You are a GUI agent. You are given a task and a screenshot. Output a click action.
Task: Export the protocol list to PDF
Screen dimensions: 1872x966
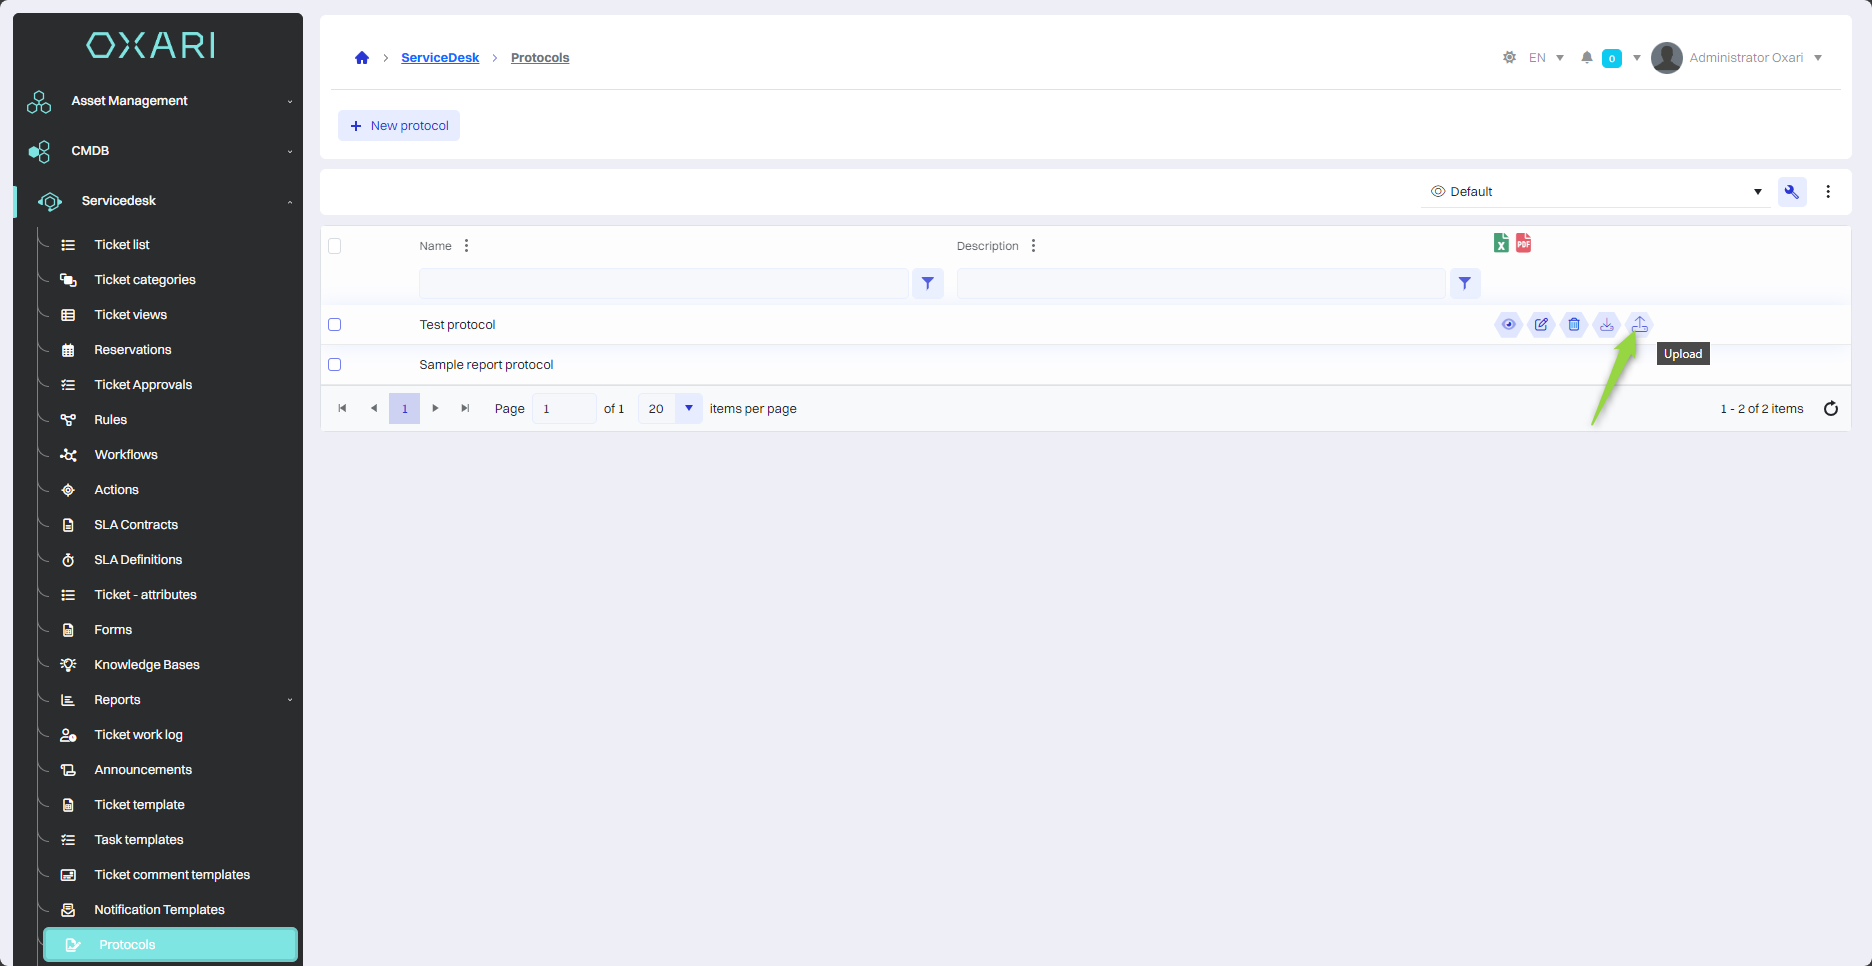pos(1523,243)
